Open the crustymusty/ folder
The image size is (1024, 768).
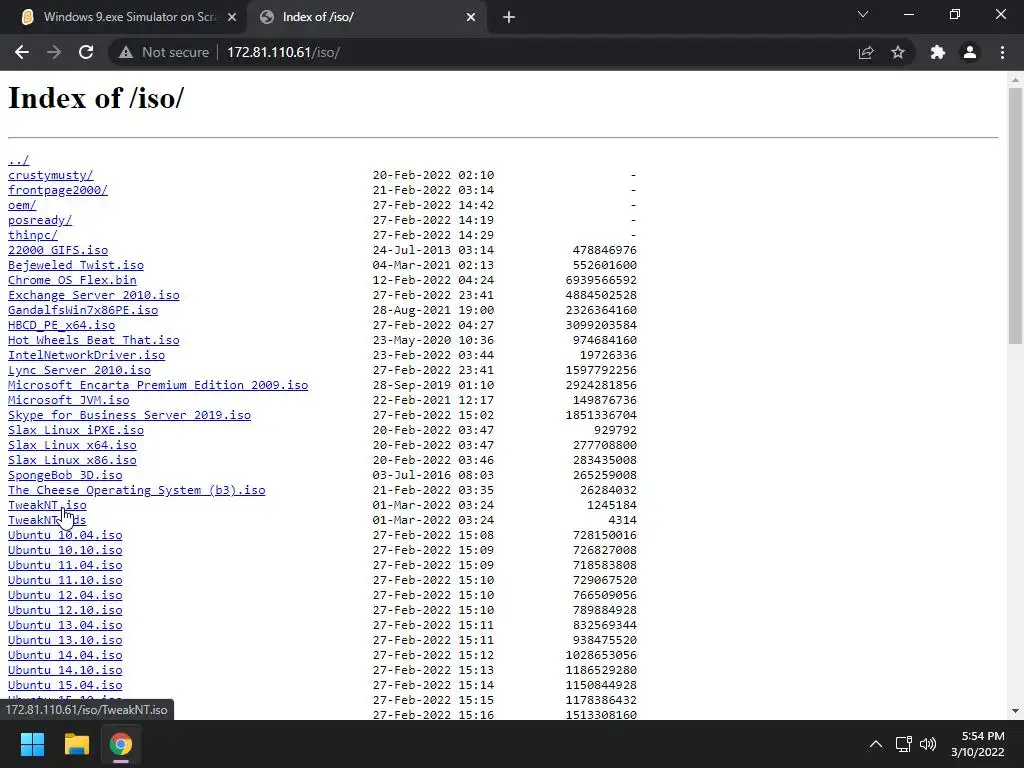coord(50,175)
